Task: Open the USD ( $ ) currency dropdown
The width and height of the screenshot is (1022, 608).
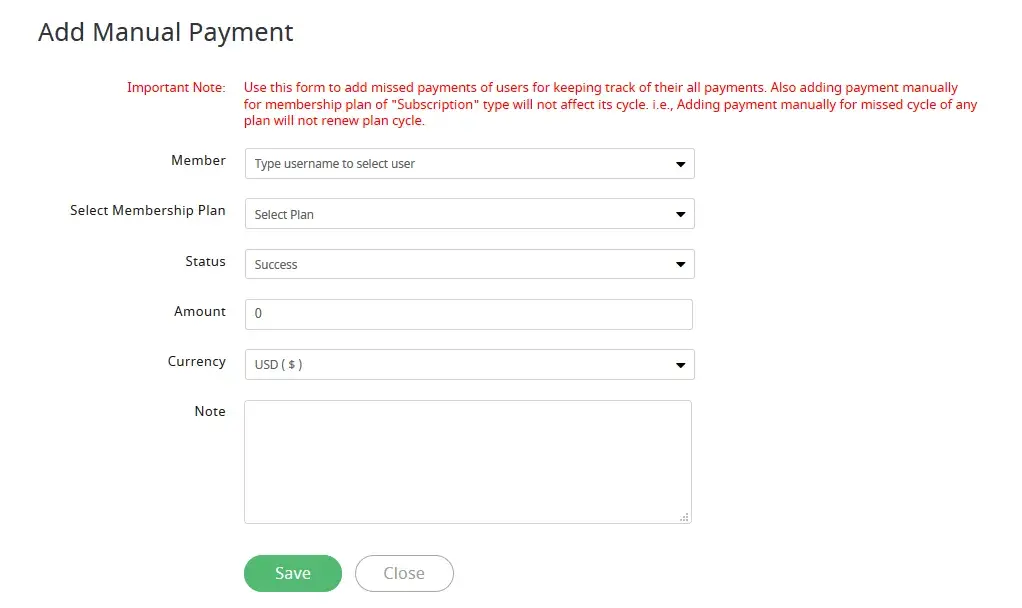Action: (x=460, y=364)
